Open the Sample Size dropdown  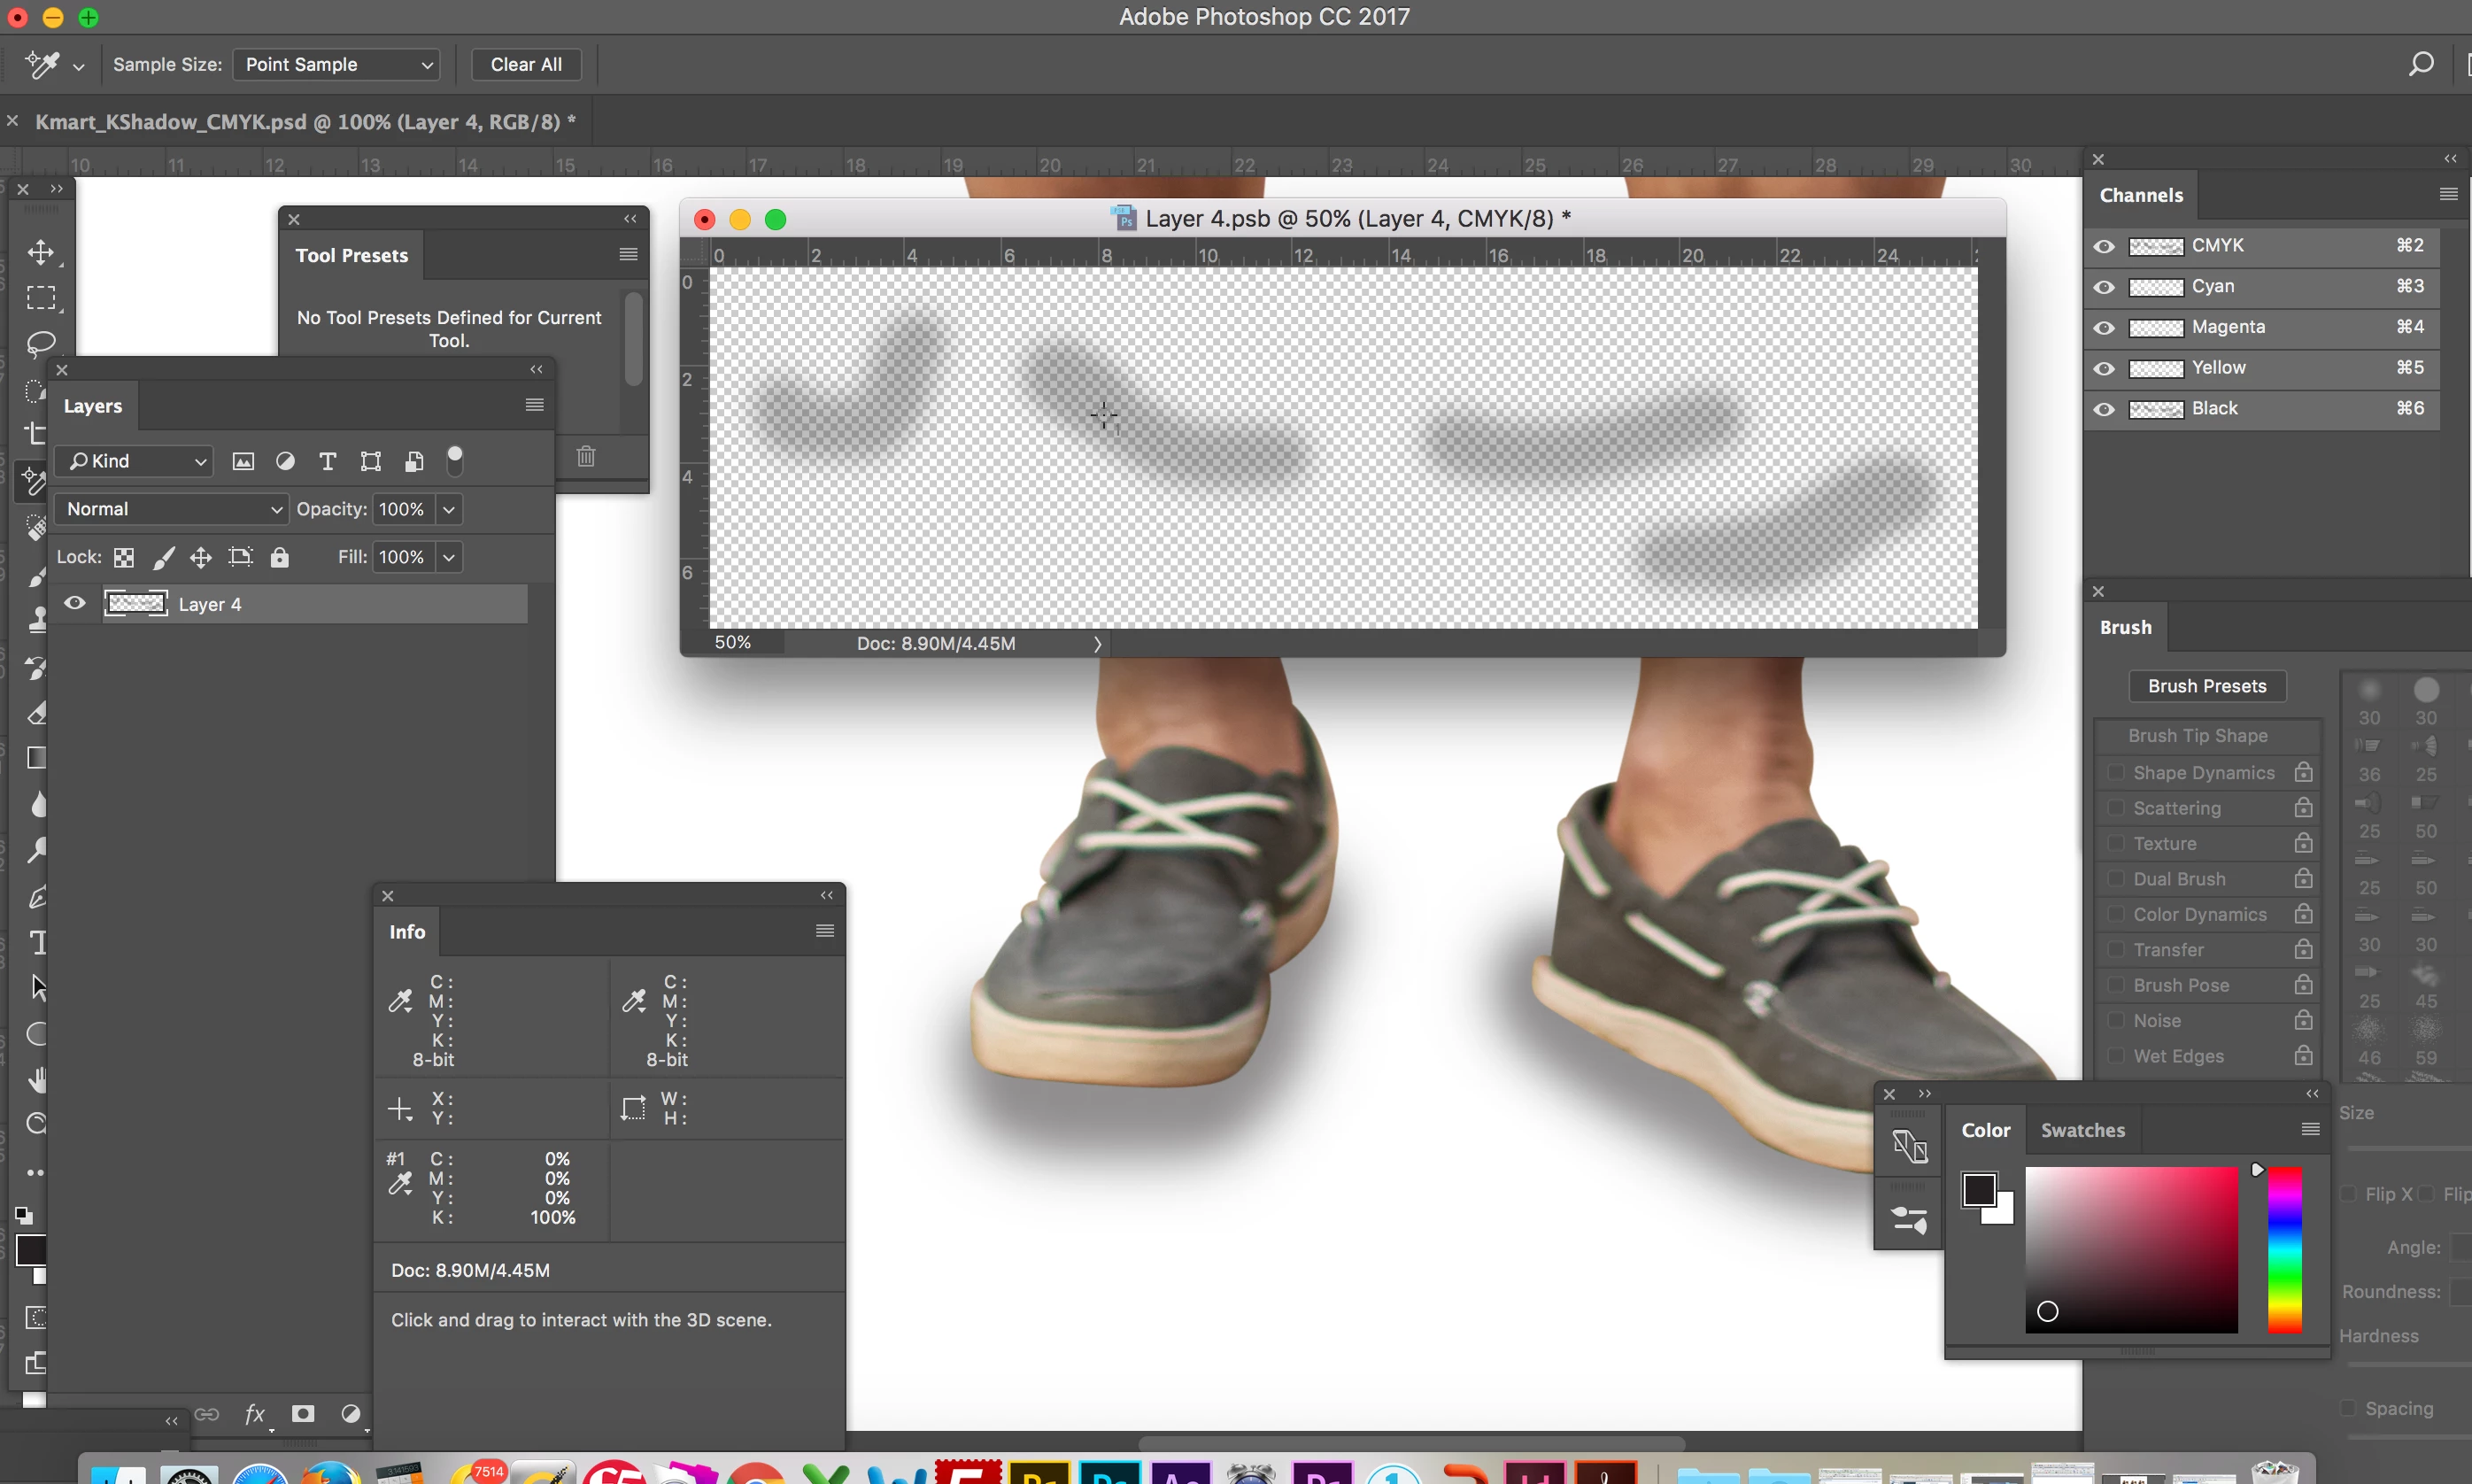[x=337, y=64]
